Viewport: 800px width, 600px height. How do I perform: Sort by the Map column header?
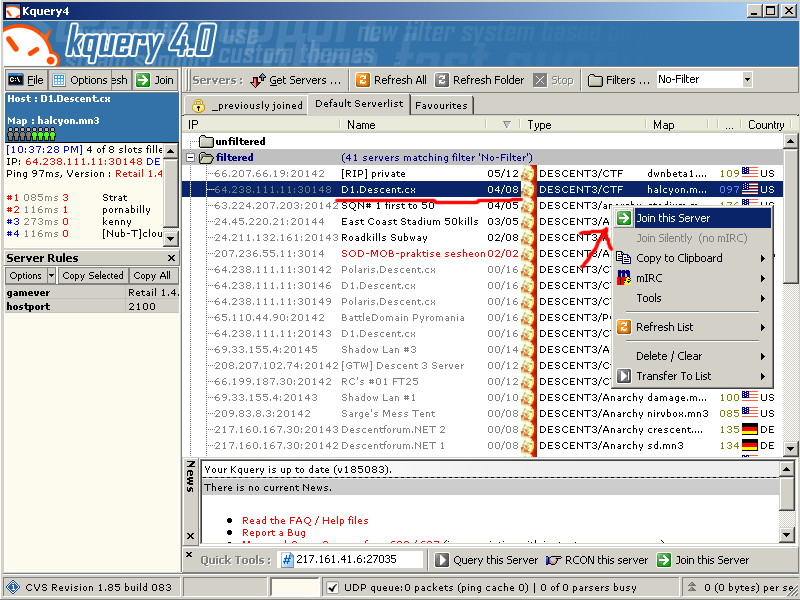tap(677, 125)
